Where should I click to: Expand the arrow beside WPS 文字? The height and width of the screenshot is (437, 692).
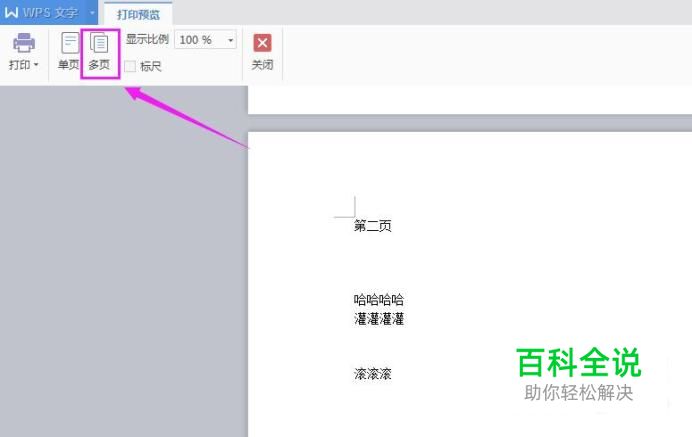pyautogui.click(x=92, y=12)
